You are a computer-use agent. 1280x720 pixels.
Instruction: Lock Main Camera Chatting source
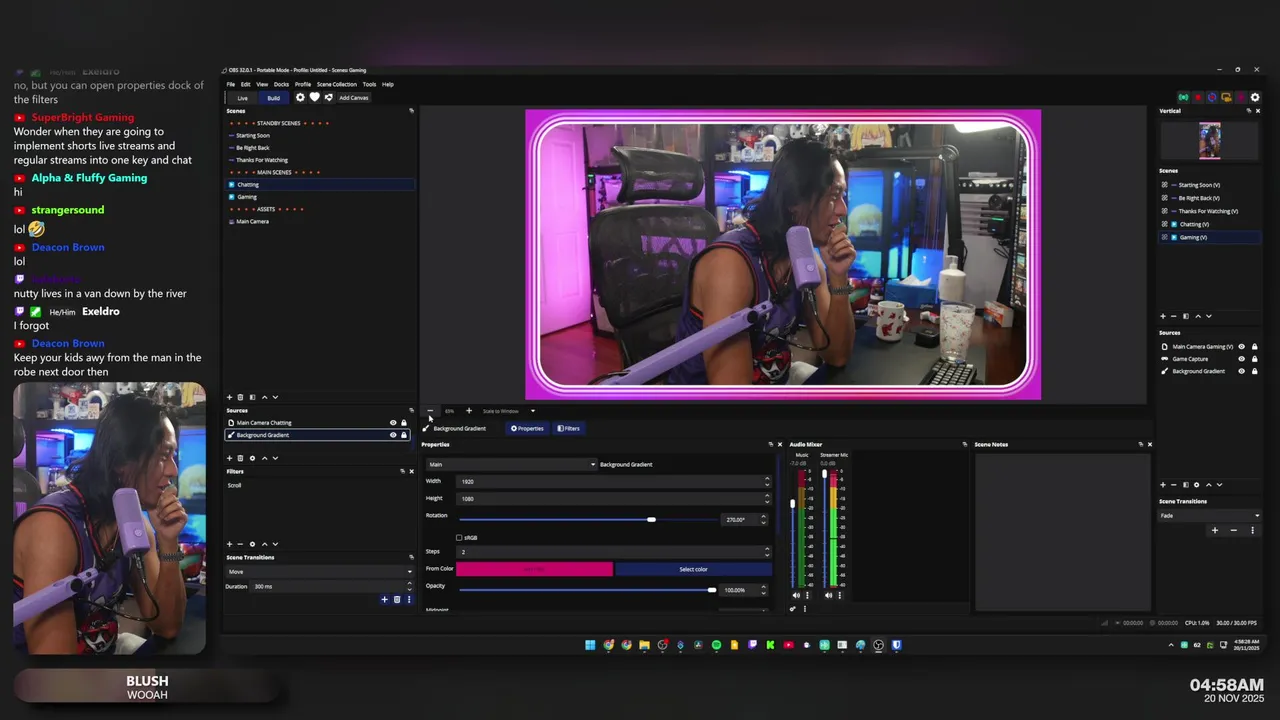tap(404, 423)
